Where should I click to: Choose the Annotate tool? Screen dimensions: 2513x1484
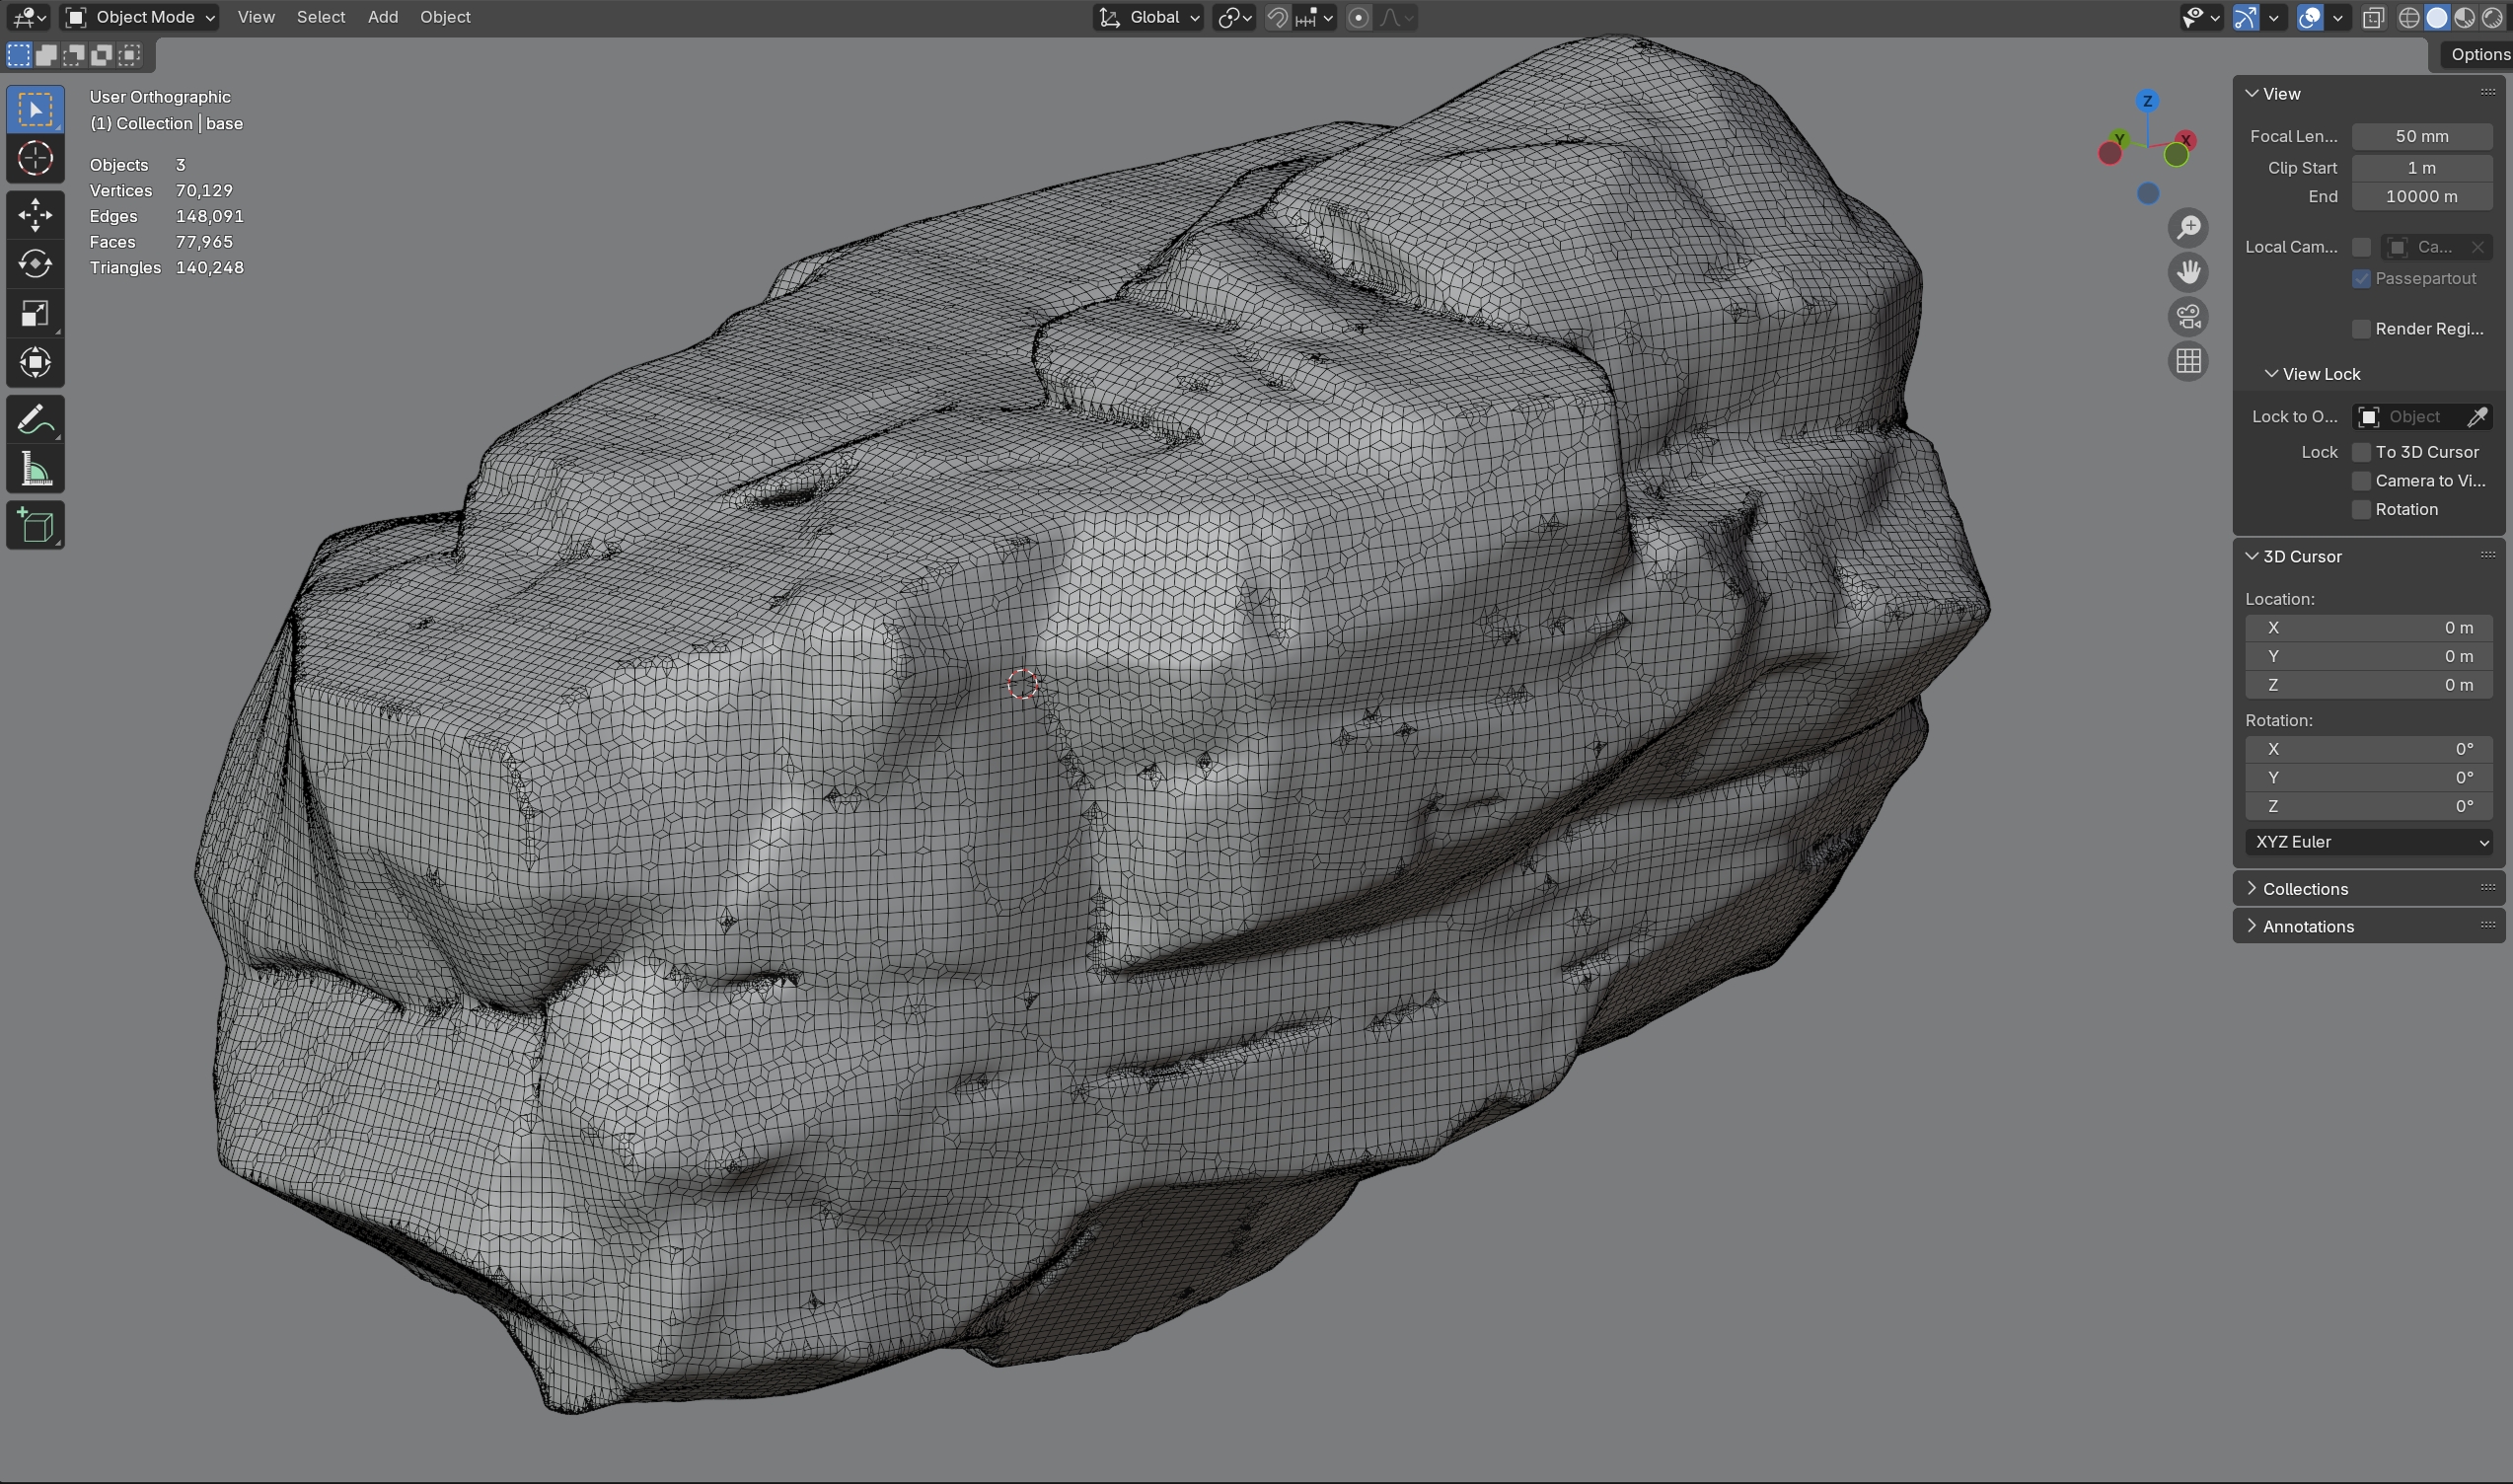pyautogui.click(x=35, y=420)
